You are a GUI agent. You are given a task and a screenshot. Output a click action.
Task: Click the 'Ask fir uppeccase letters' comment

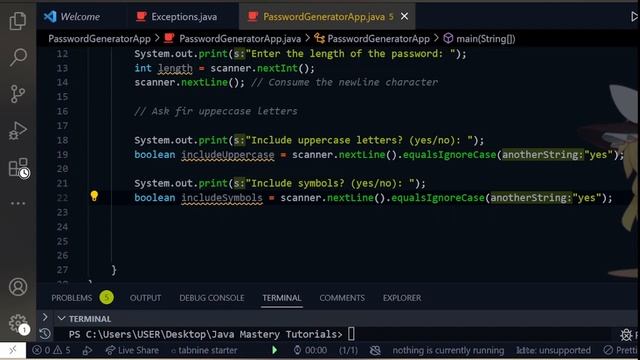coord(216,111)
